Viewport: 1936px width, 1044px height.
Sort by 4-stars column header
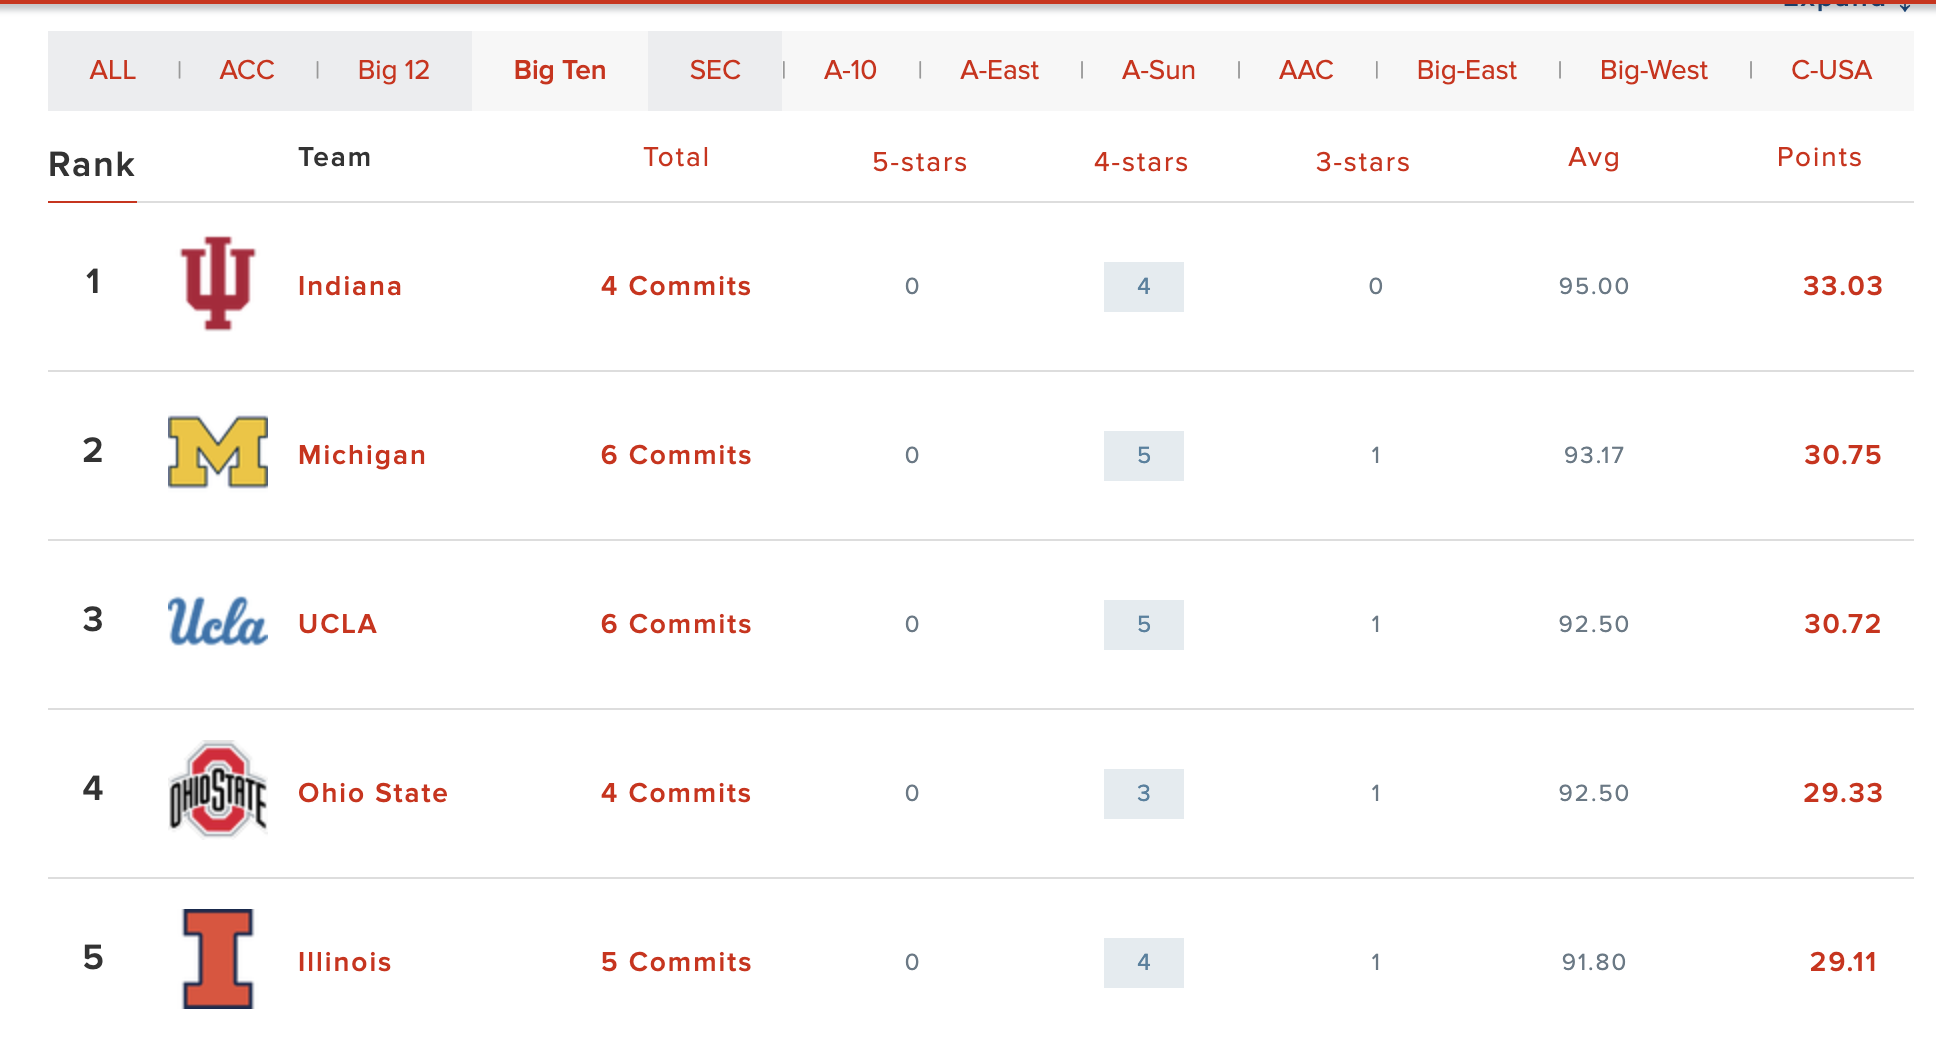[1140, 162]
